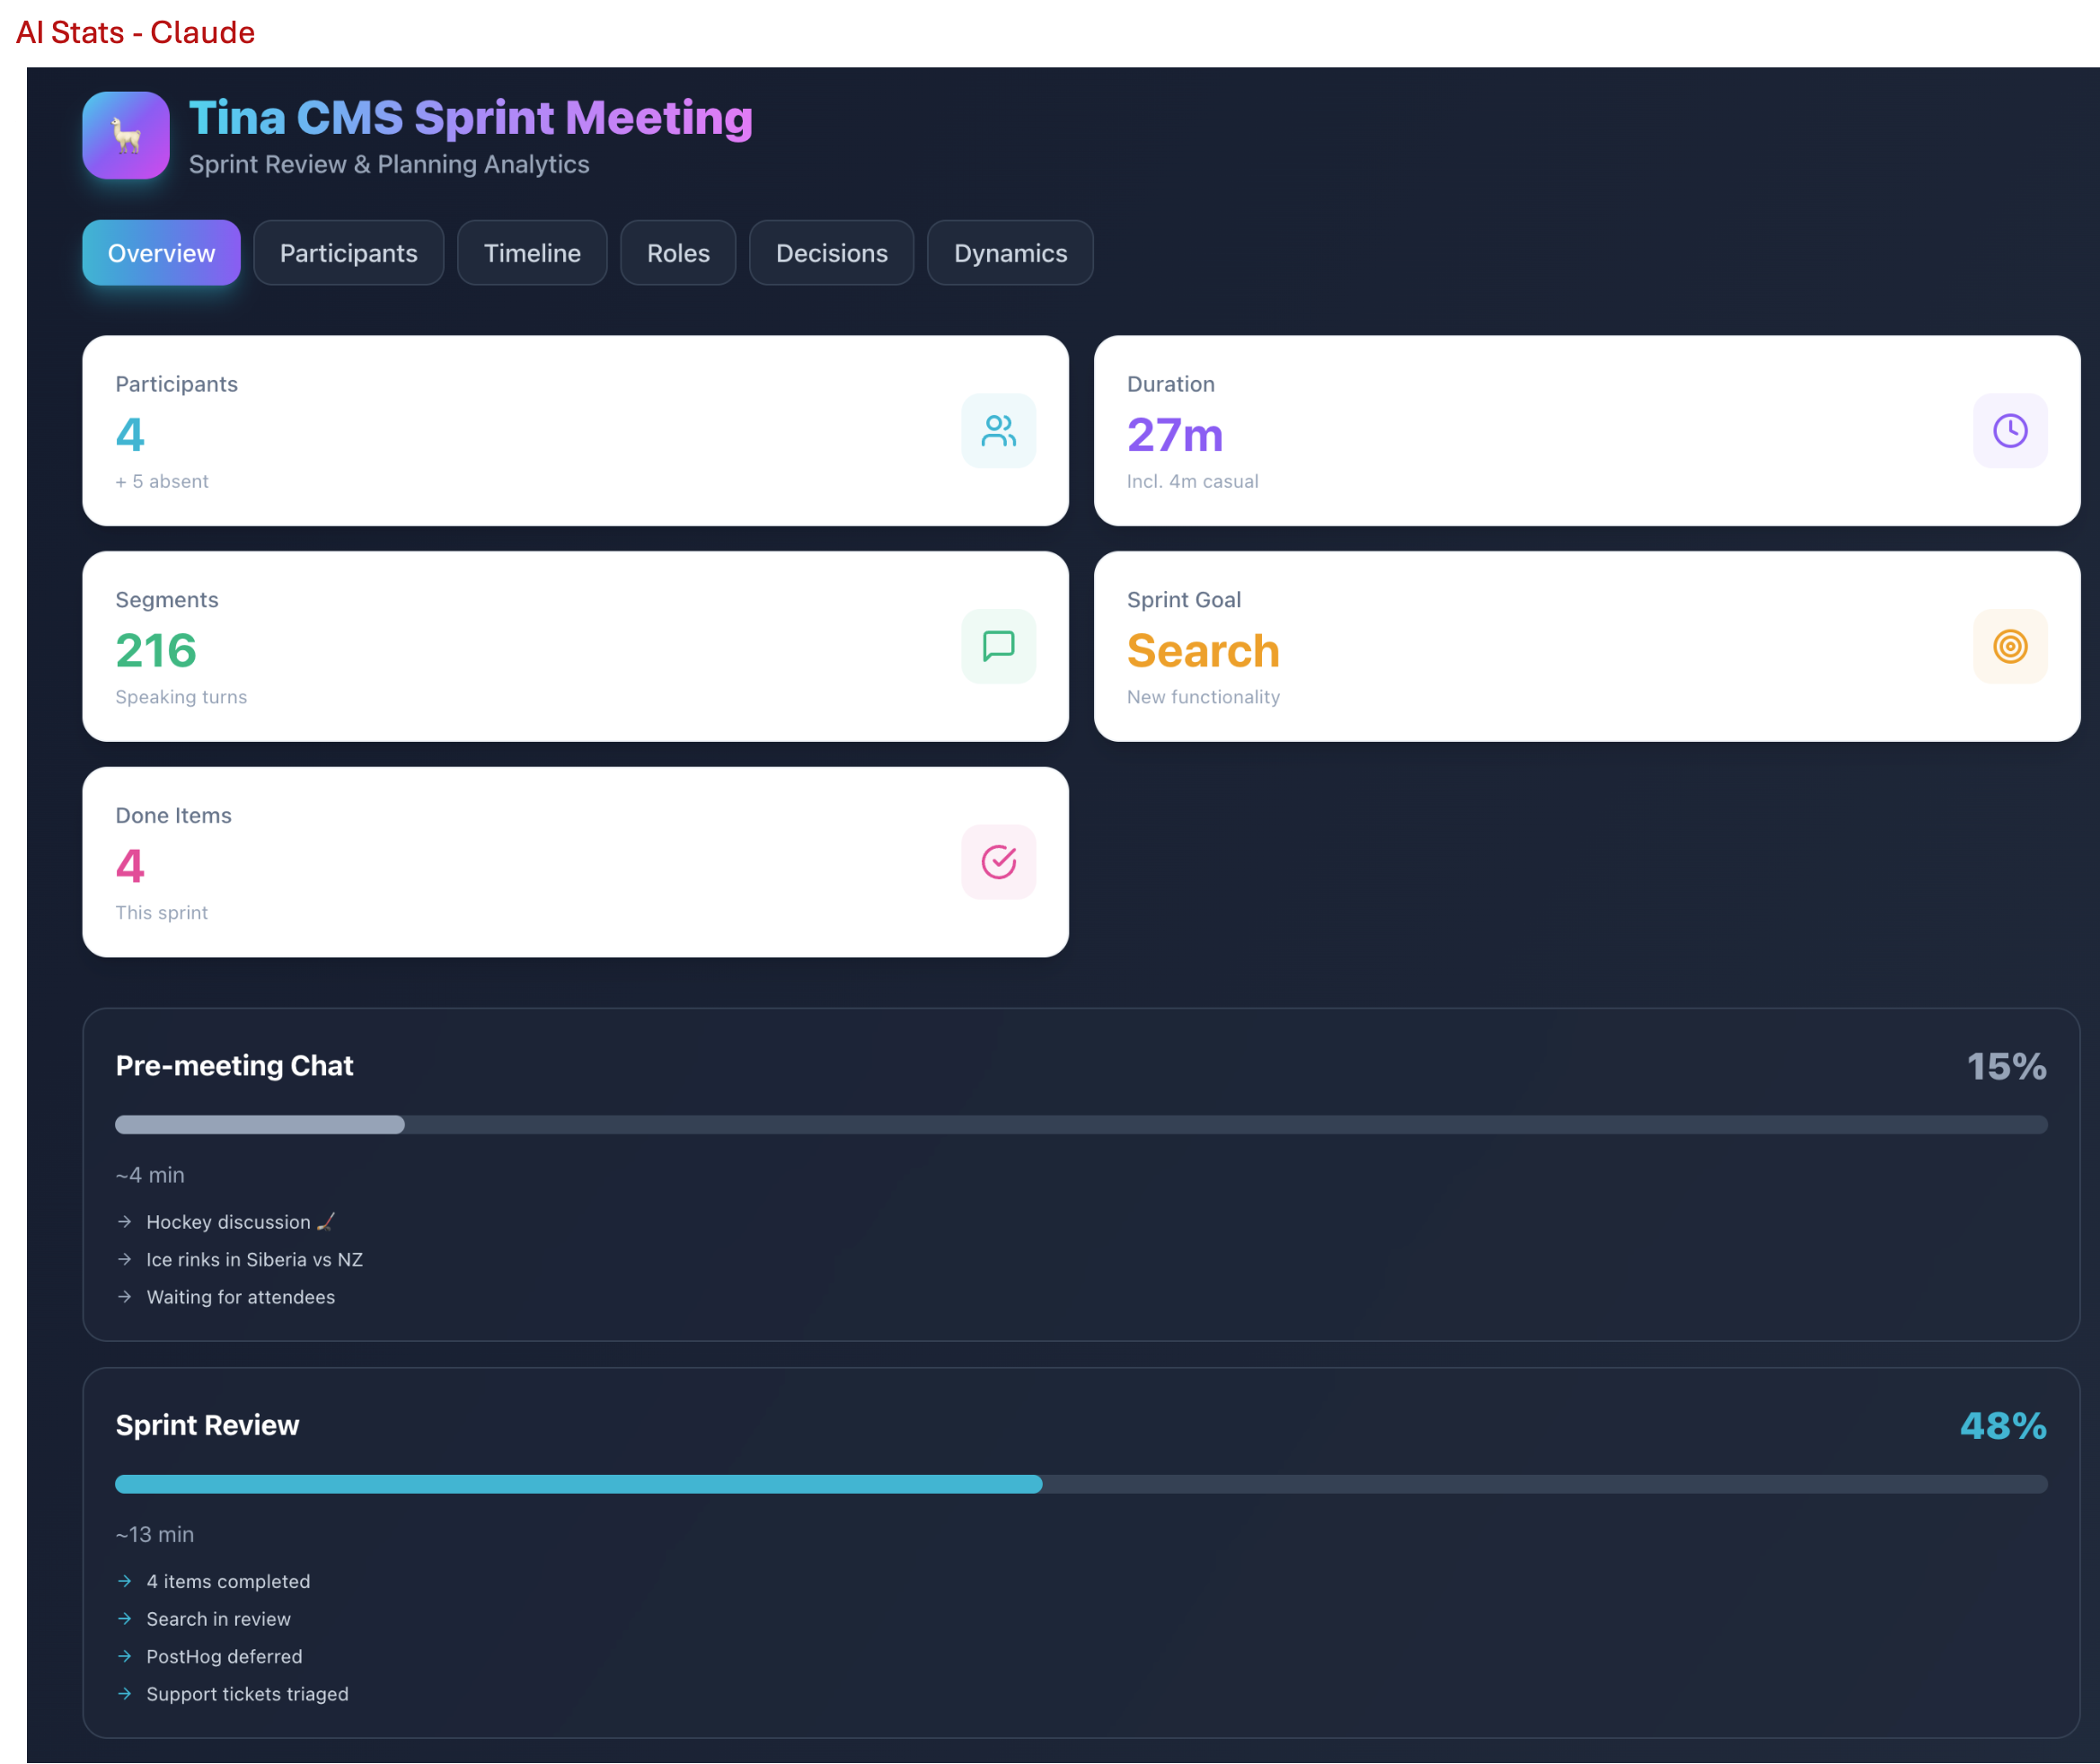This screenshot has width=2100, height=1764.
Task: Click the Overview button
Action: point(161,253)
